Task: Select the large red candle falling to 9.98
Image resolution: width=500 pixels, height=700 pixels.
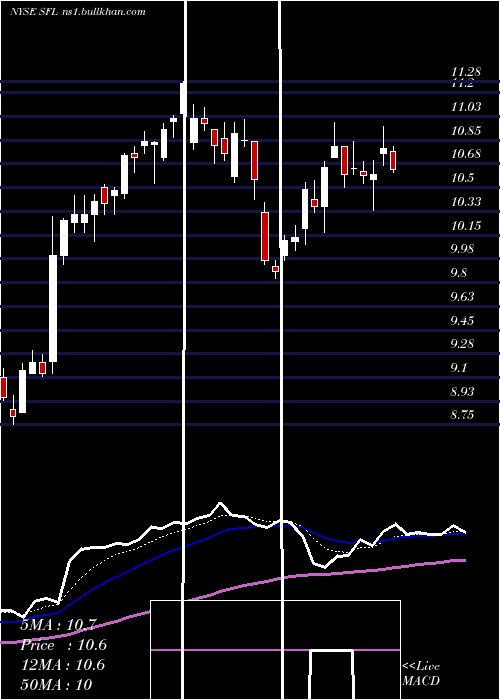Action: [265, 236]
